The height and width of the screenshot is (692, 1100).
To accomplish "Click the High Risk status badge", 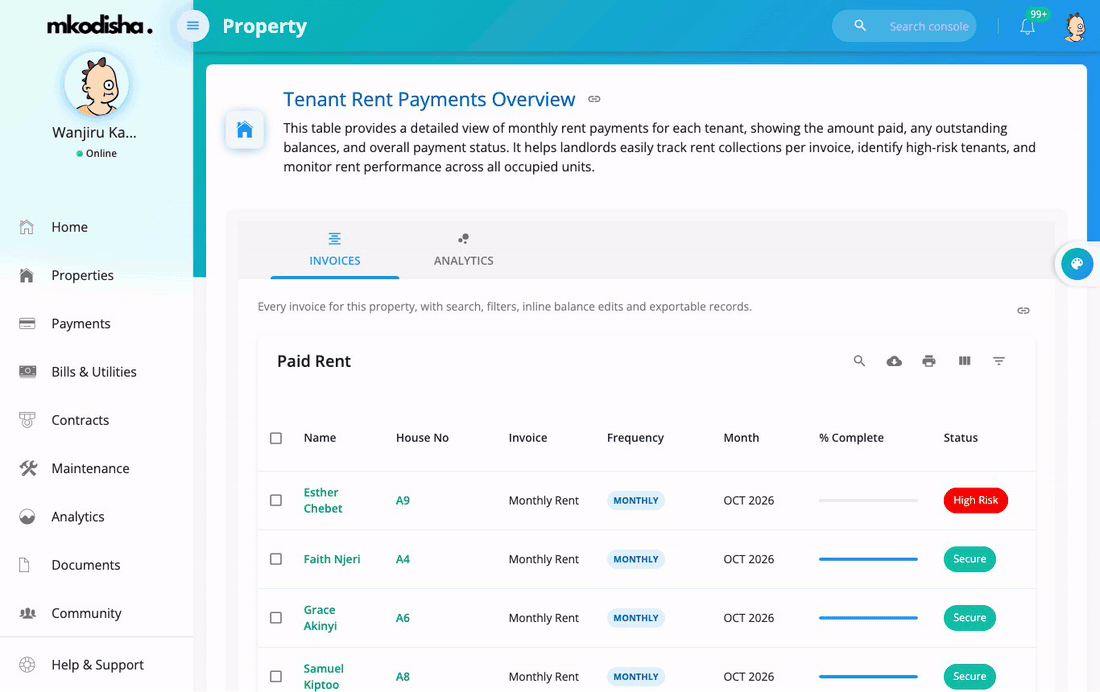I will (975, 500).
